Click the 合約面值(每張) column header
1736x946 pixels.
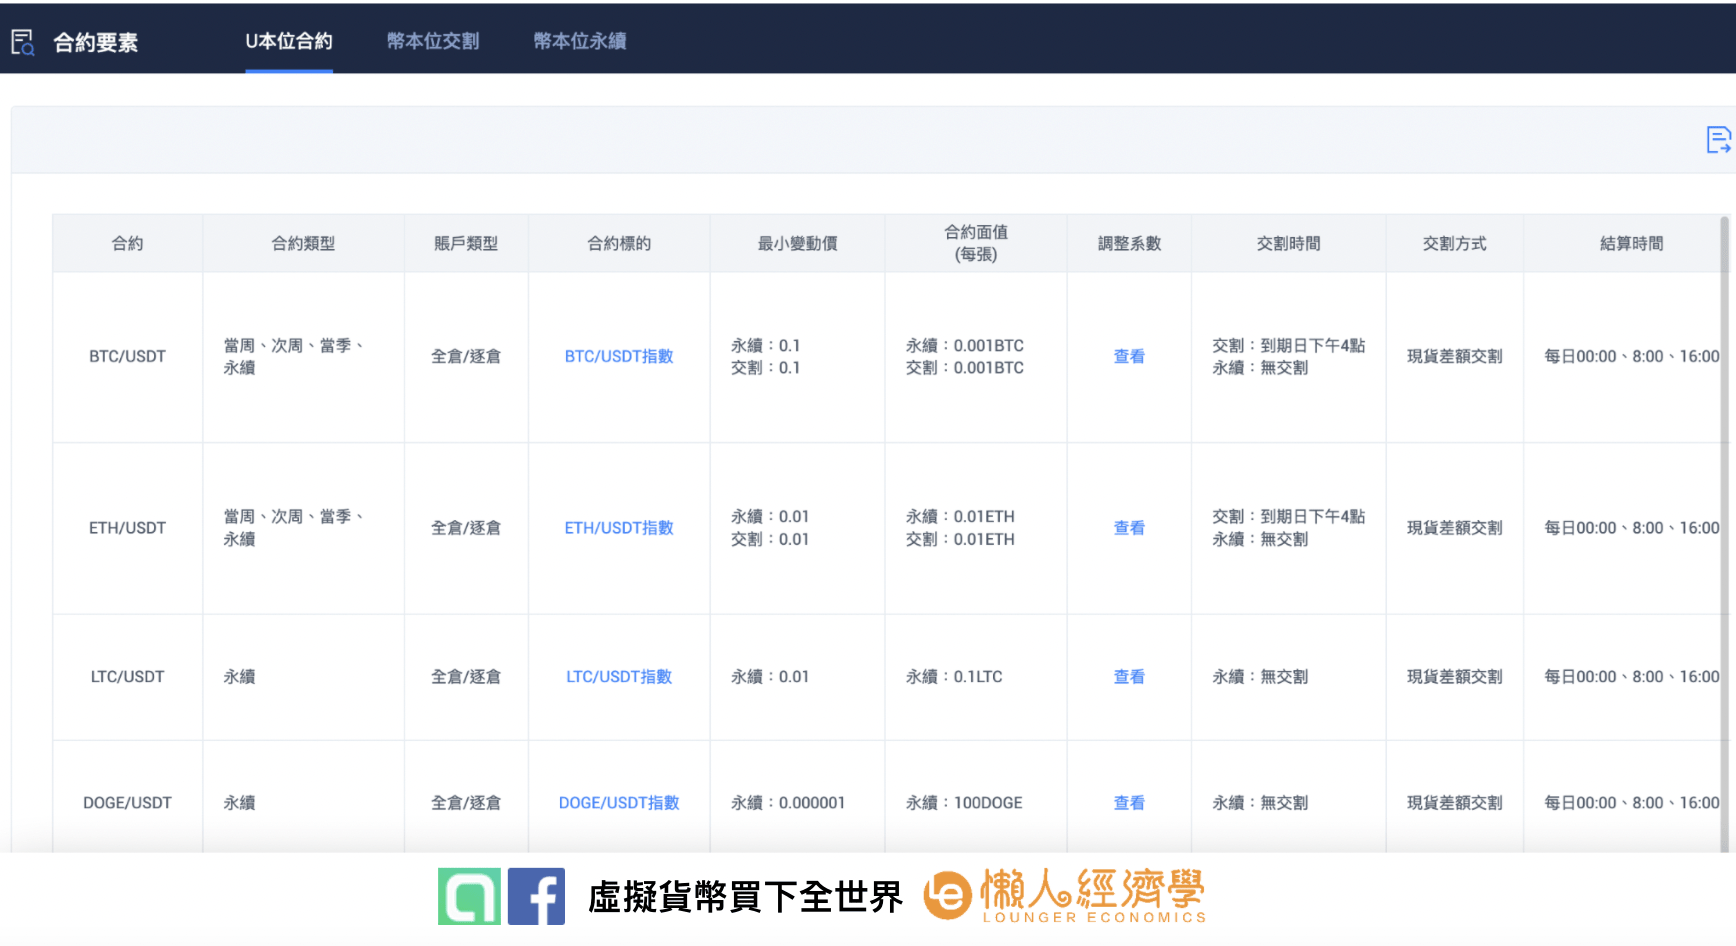(976, 243)
